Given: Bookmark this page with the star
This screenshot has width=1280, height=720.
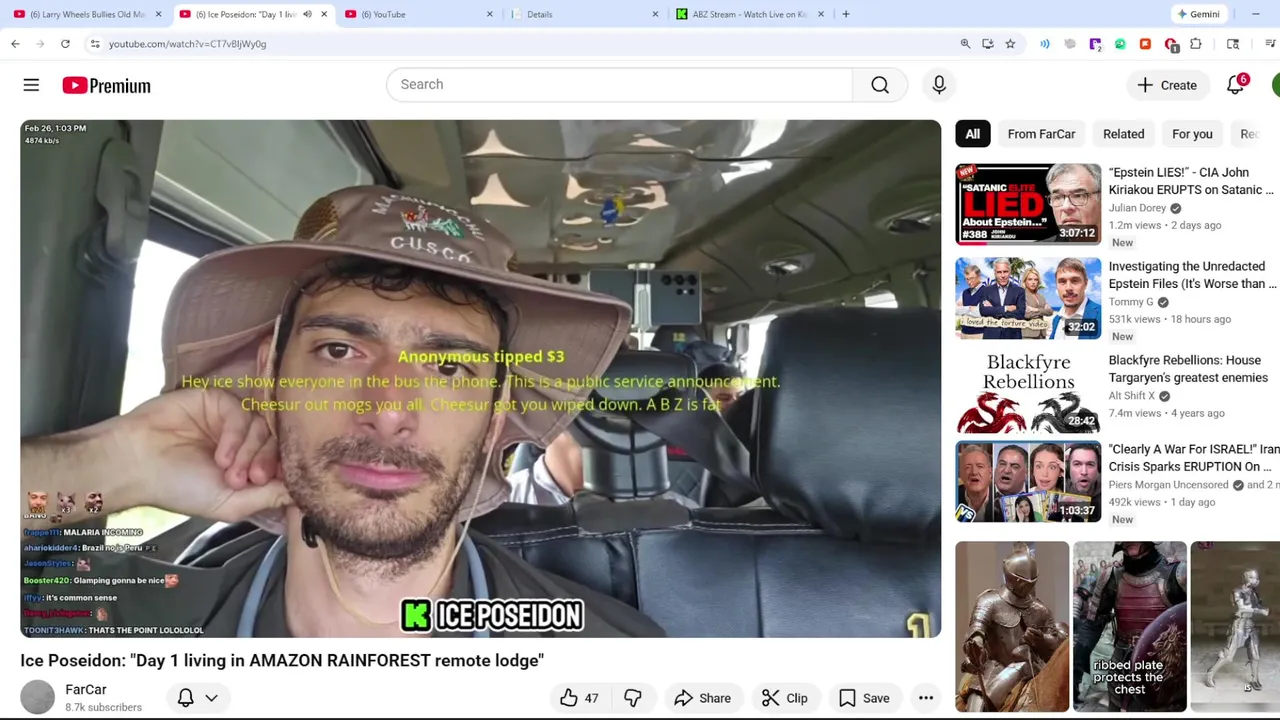Looking at the screenshot, I should coord(1010,44).
